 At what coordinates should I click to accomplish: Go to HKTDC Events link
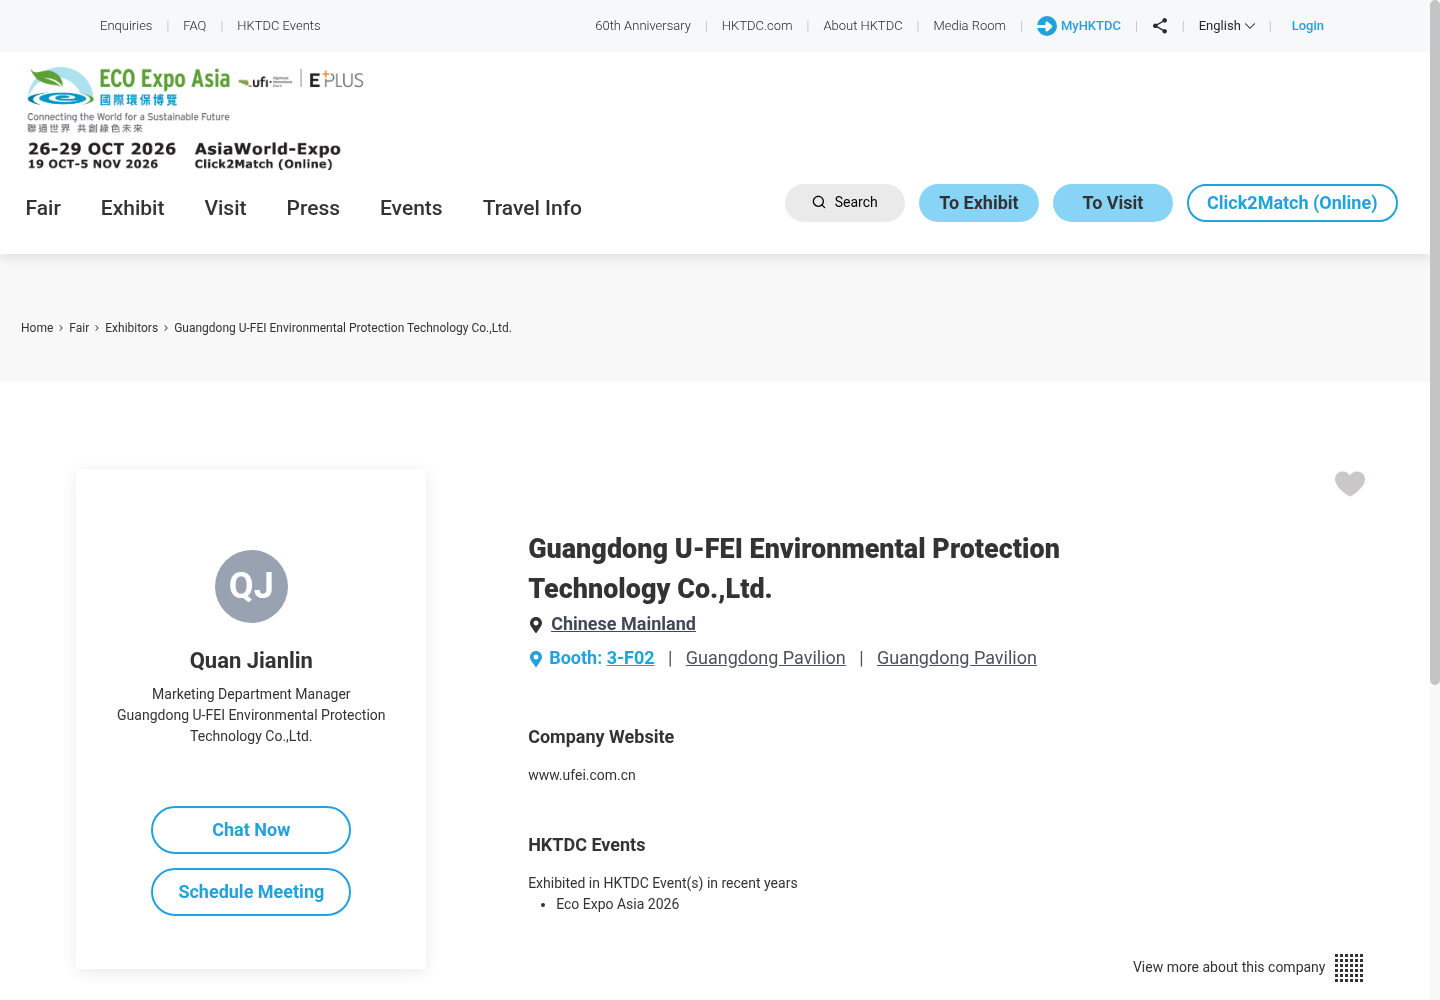click(x=279, y=26)
